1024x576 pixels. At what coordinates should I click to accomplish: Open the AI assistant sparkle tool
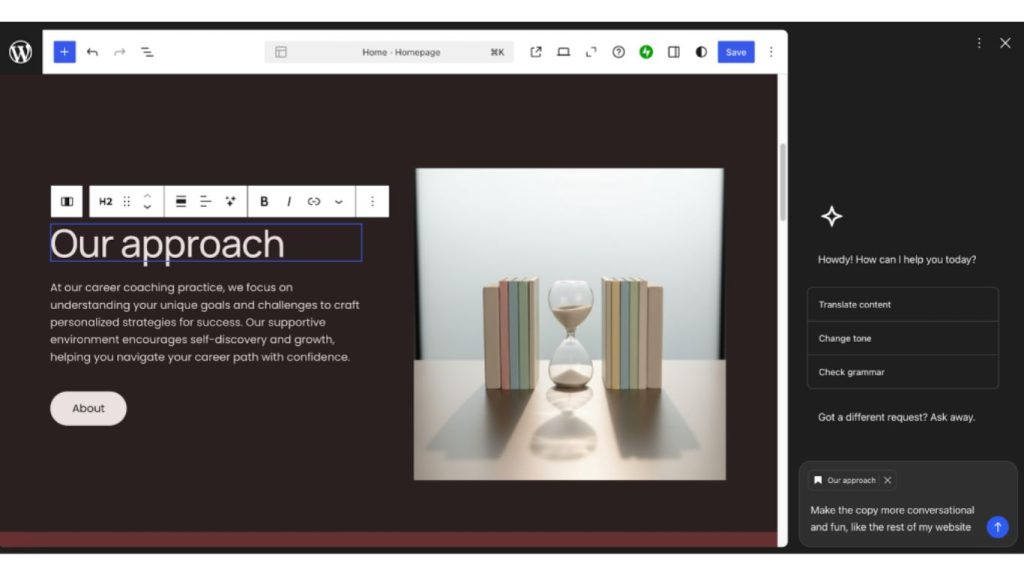click(230, 201)
